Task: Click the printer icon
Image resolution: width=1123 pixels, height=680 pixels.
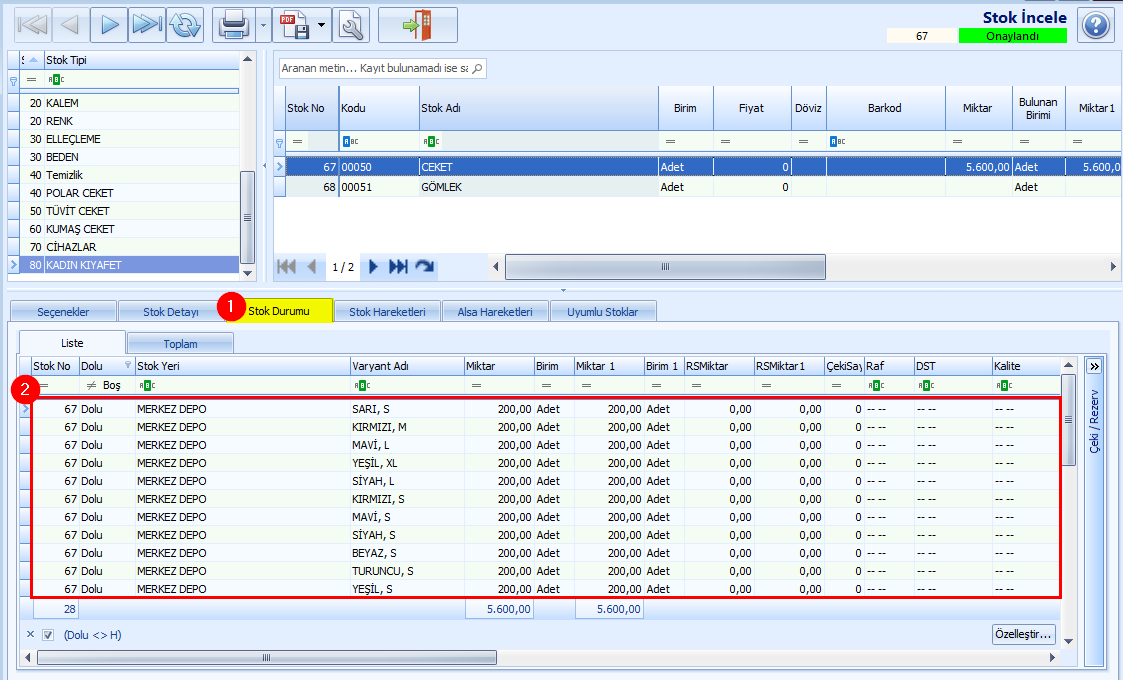Action: pos(233,25)
